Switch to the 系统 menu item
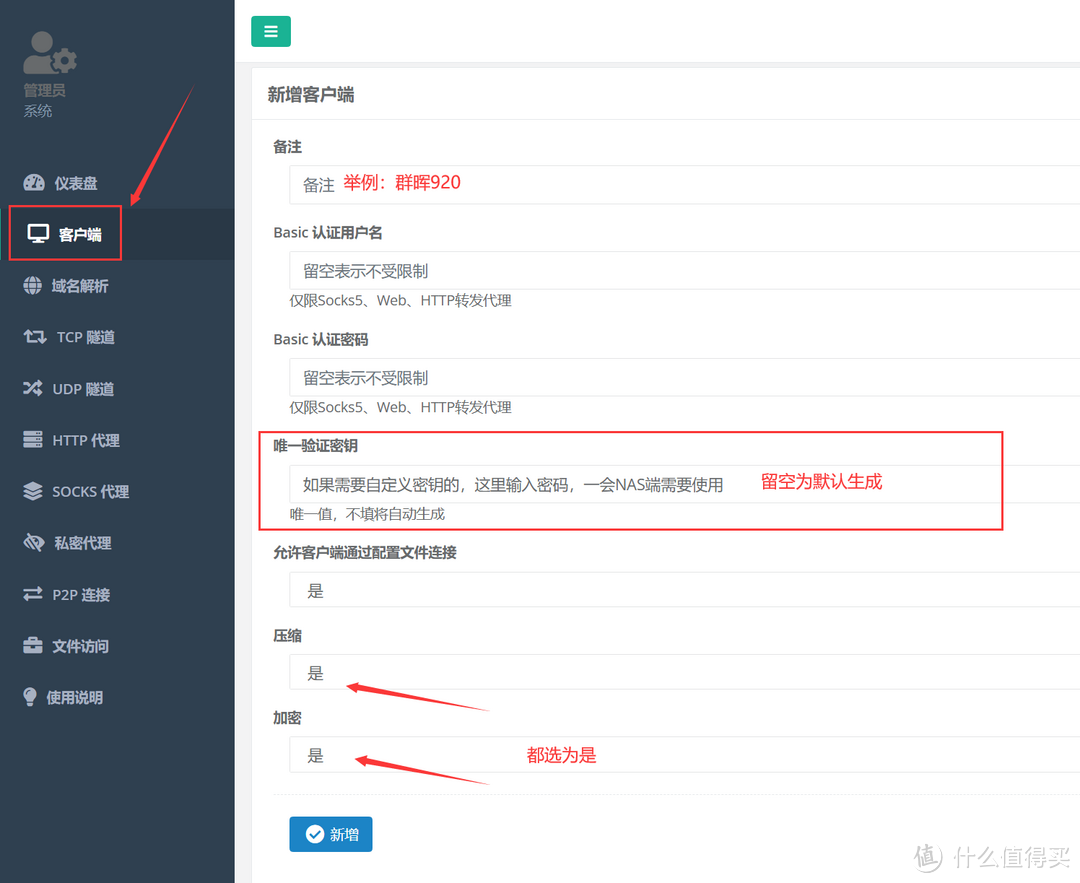Screen dimensions: 1080x883 point(38,111)
